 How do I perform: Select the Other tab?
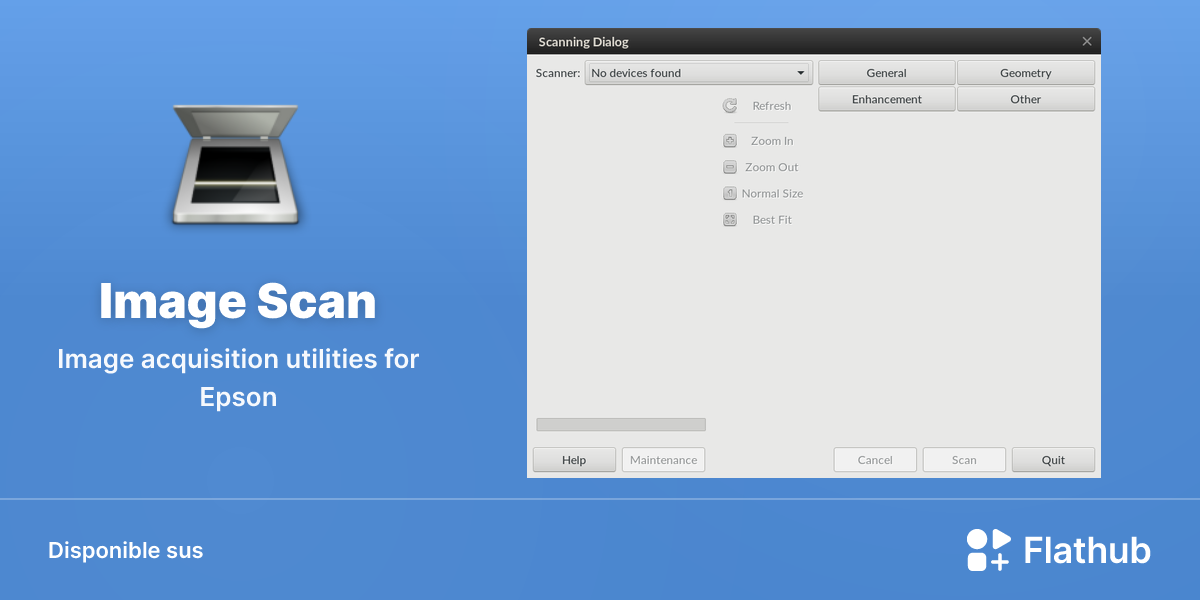click(x=1026, y=99)
